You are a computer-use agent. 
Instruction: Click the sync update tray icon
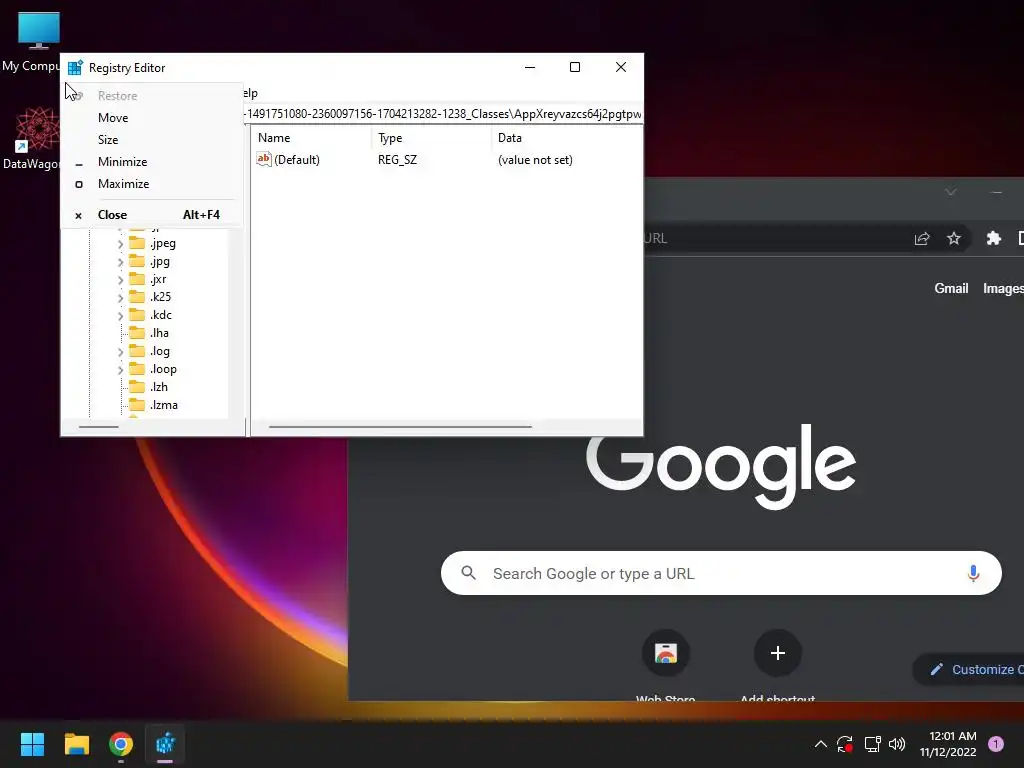(x=845, y=744)
